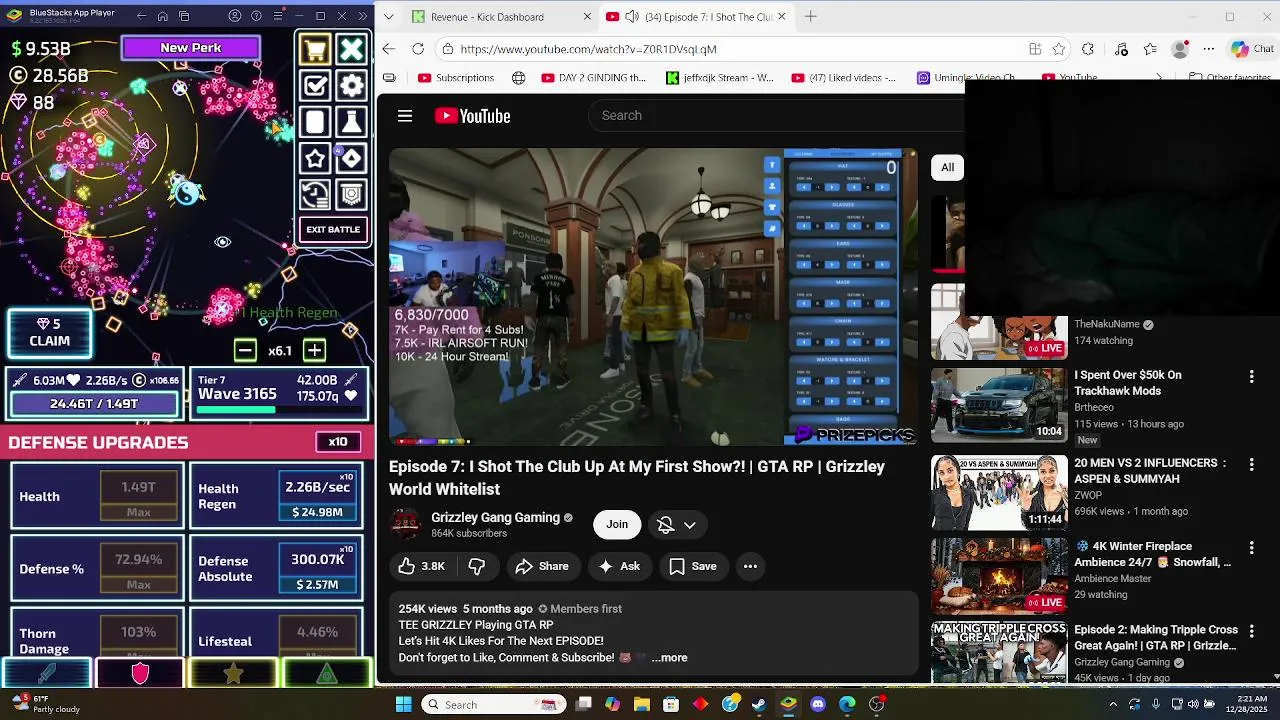The image size is (1280, 720).
Task: Open game settings gear icon
Action: click(351, 86)
